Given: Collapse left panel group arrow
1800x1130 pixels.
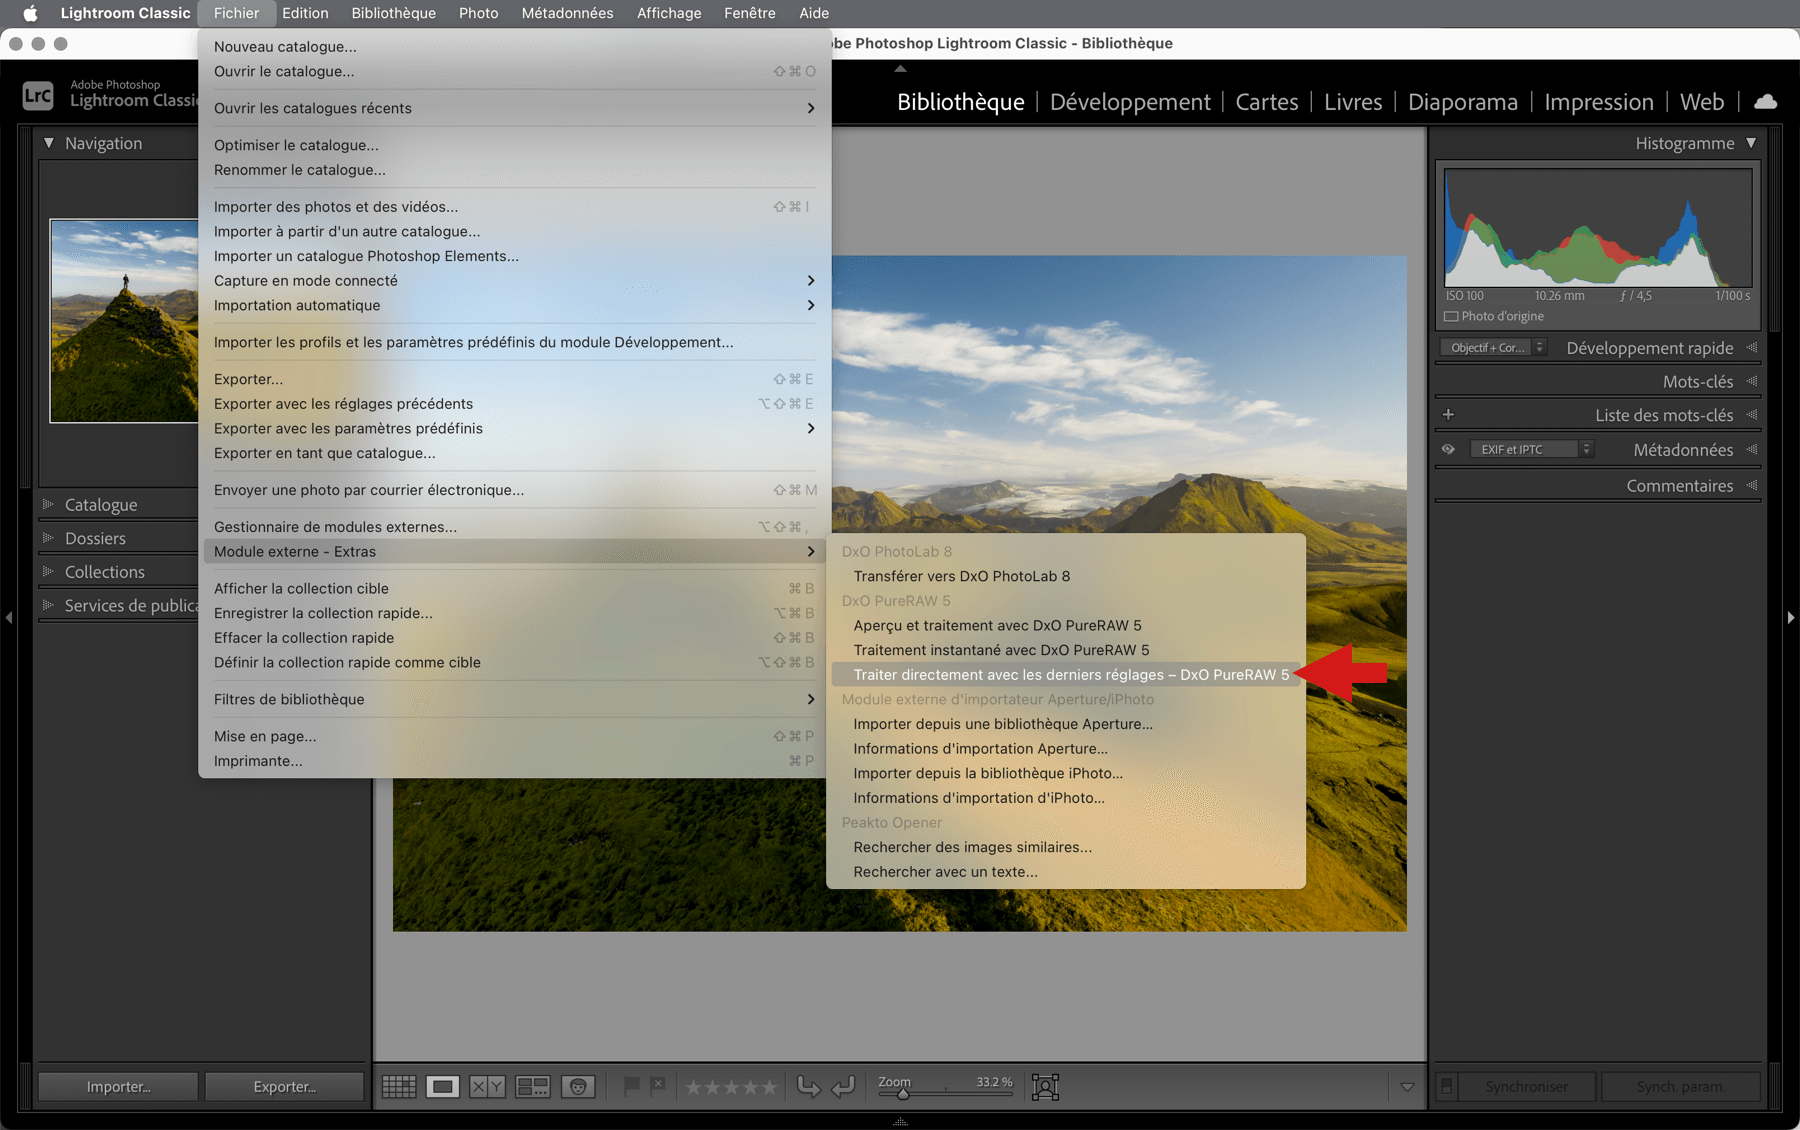Looking at the screenshot, I should pos(9,618).
